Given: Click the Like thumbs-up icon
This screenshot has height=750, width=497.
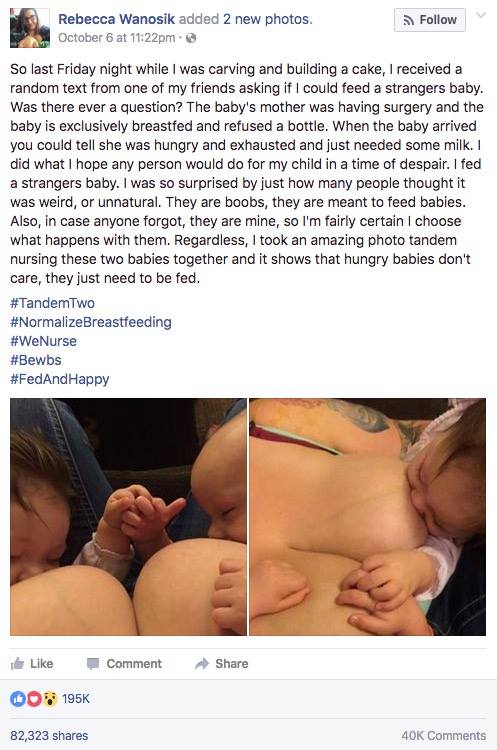Looking at the screenshot, I should tap(18, 663).
